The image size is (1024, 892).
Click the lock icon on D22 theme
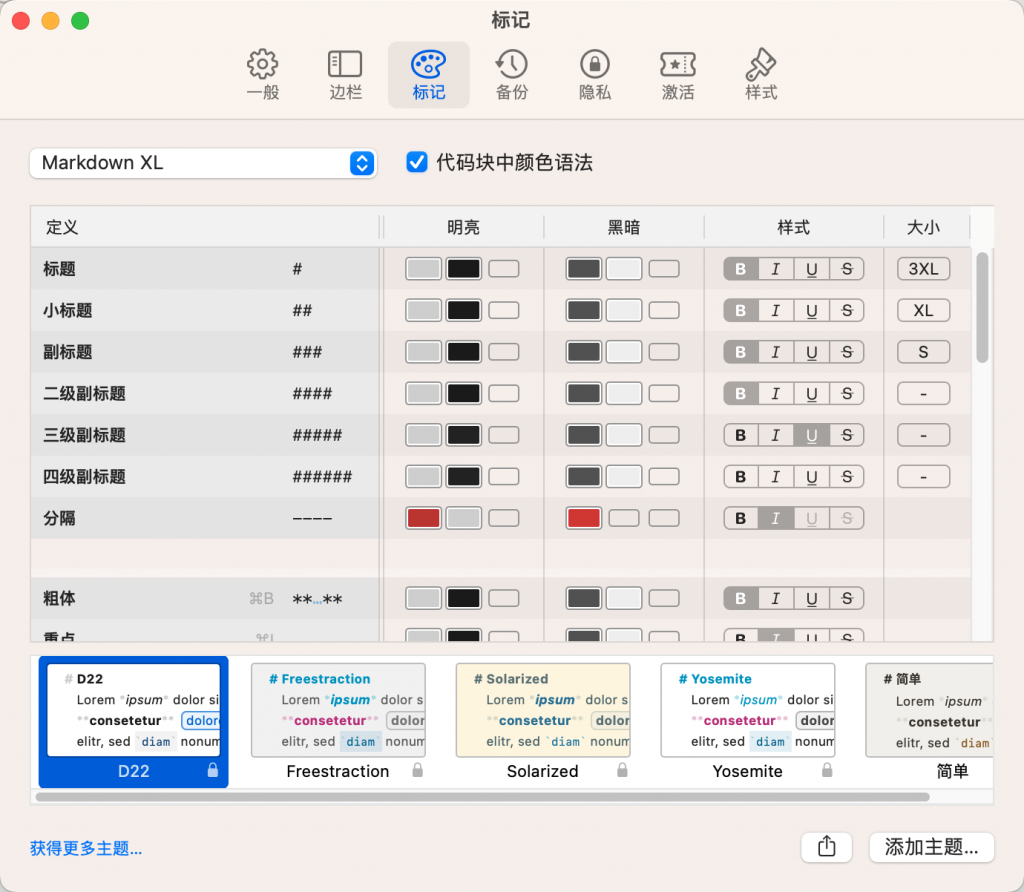(213, 771)
